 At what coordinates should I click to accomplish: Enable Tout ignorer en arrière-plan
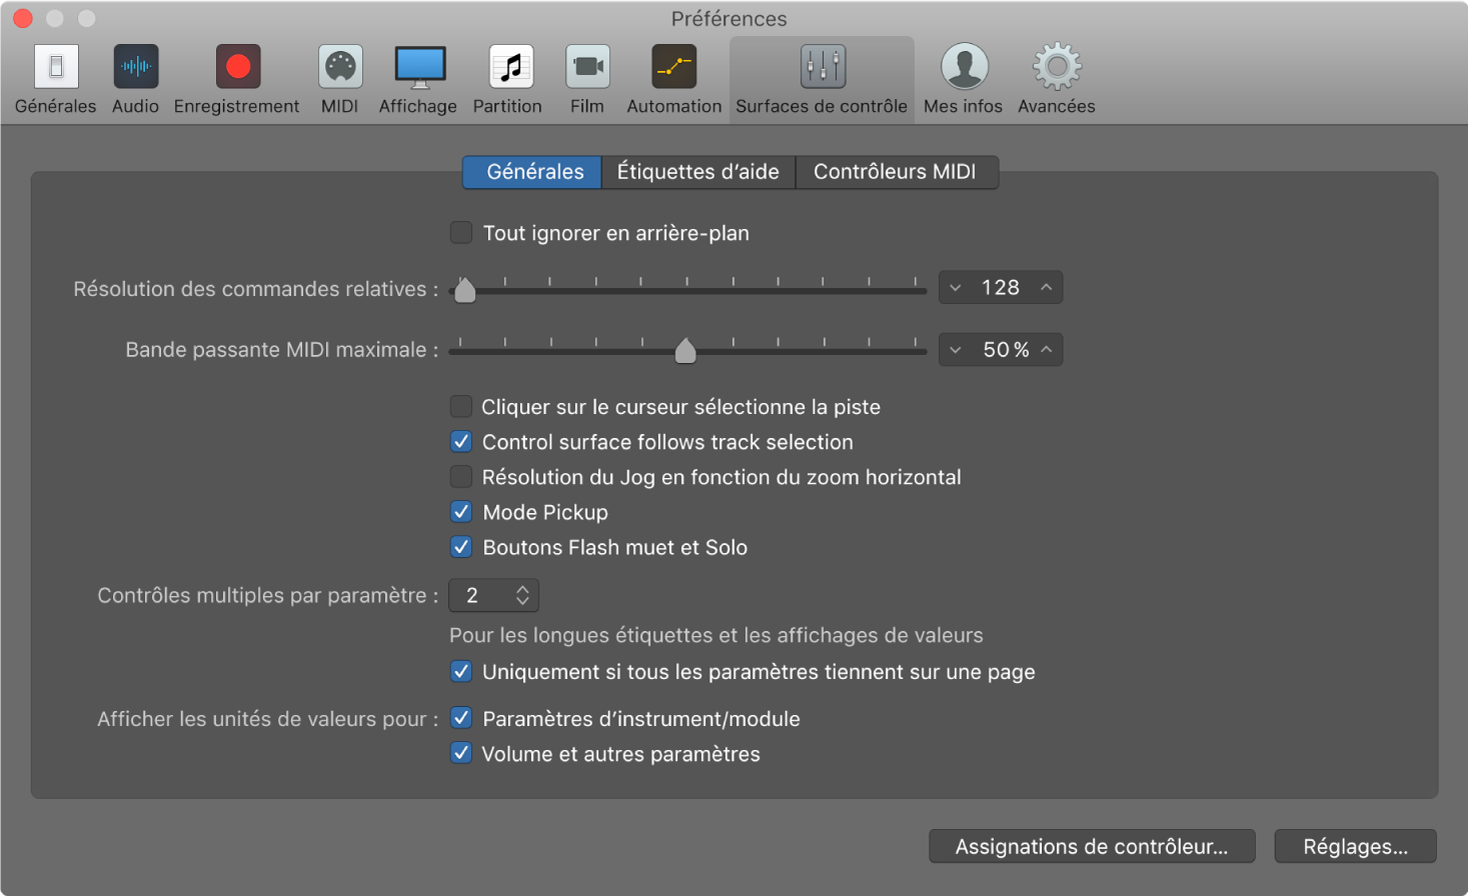click(461, 232)
